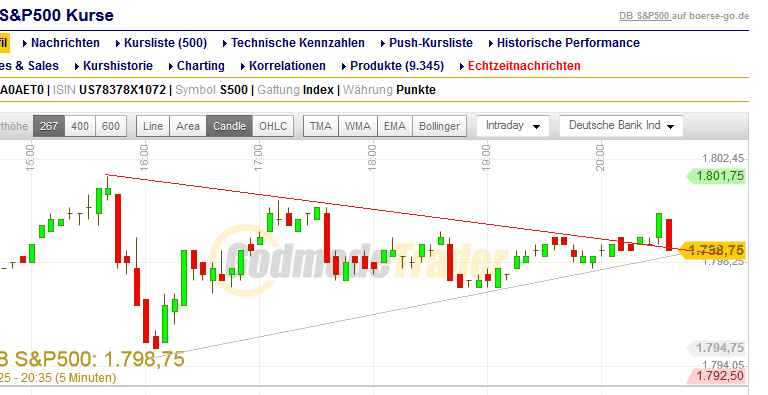This screenshot has width=768, height=395.
Task: Open Historische Performance tab
Action: coord(568,43)
